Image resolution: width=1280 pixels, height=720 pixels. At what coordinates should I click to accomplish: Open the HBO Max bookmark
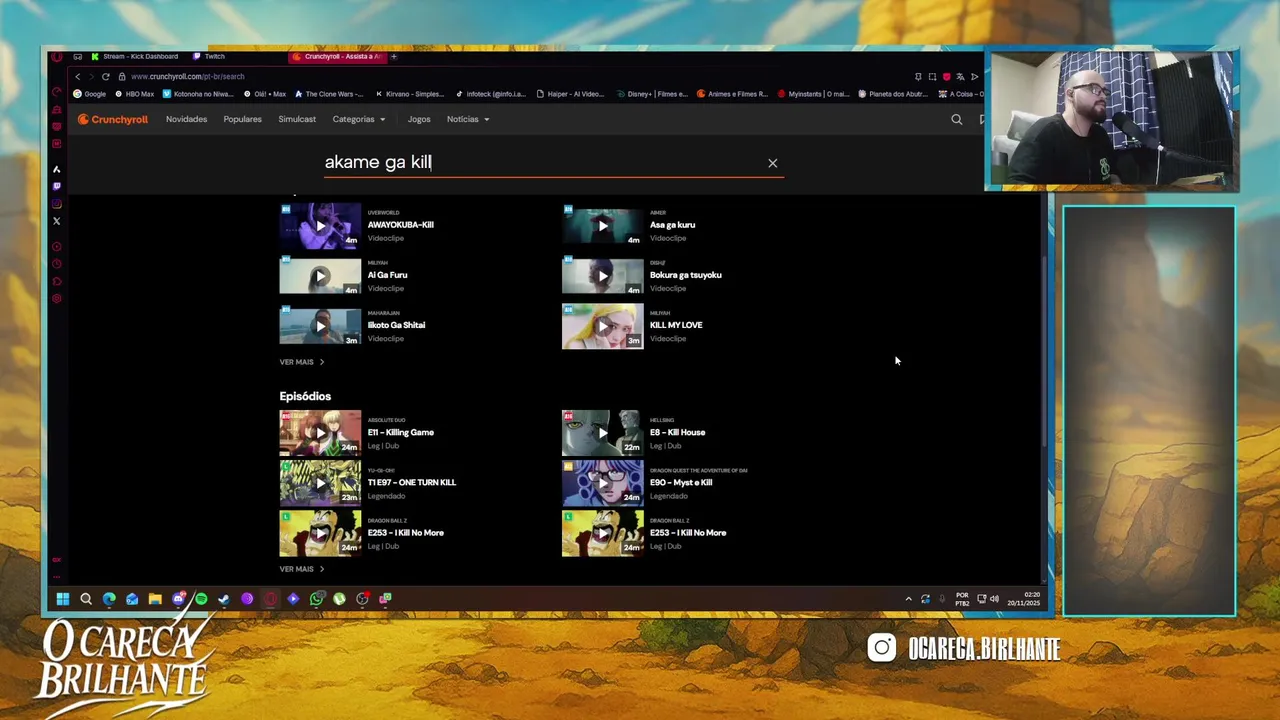coord(135,94)
